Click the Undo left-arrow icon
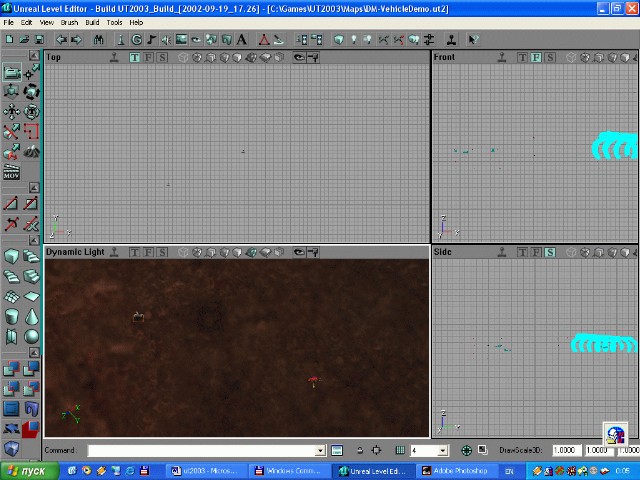The width and height of the screenshot is (640, 480). pyautogui.click(x=62, y=40)
